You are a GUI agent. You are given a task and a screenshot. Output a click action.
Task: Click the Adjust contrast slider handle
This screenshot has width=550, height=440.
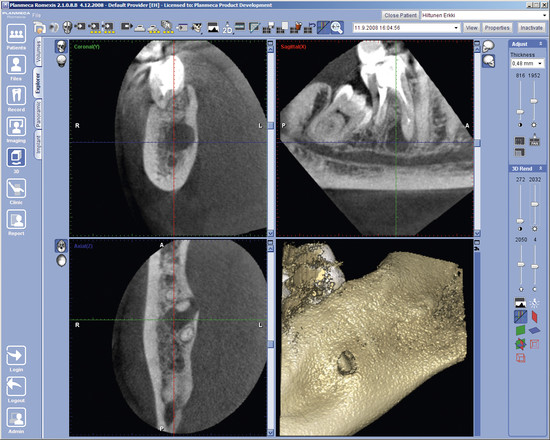(x=520, y=112)
